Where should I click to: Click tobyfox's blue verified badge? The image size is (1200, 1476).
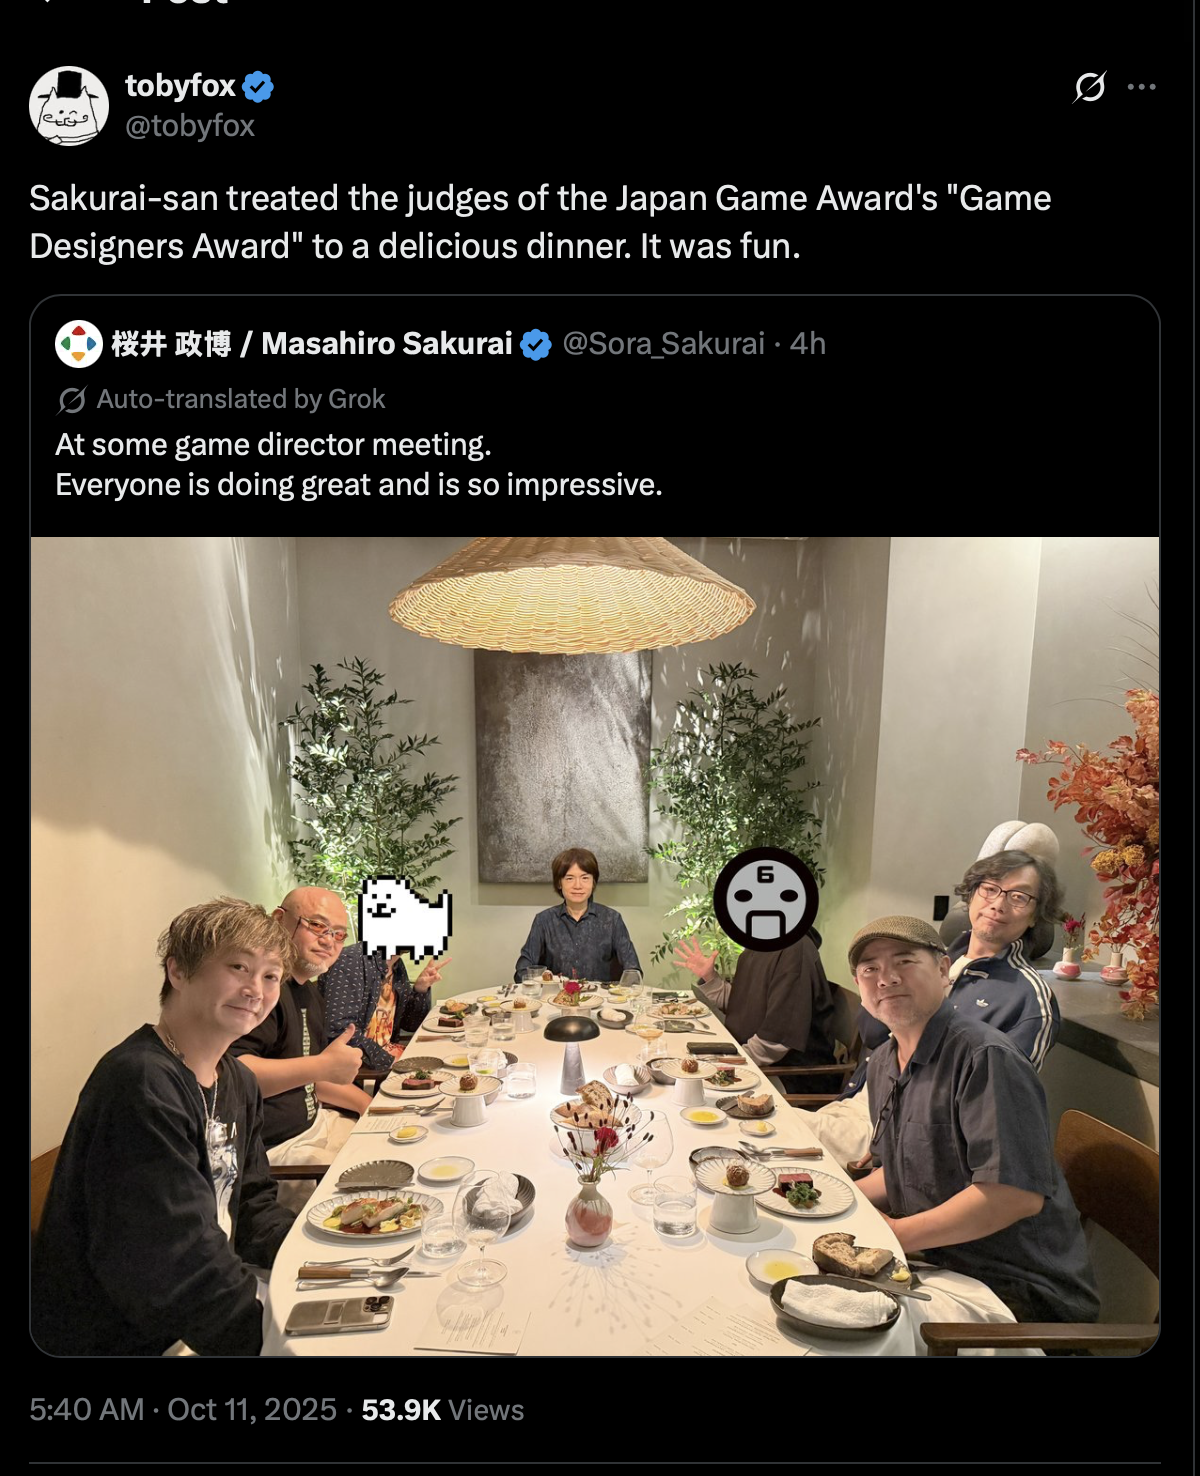258,87
